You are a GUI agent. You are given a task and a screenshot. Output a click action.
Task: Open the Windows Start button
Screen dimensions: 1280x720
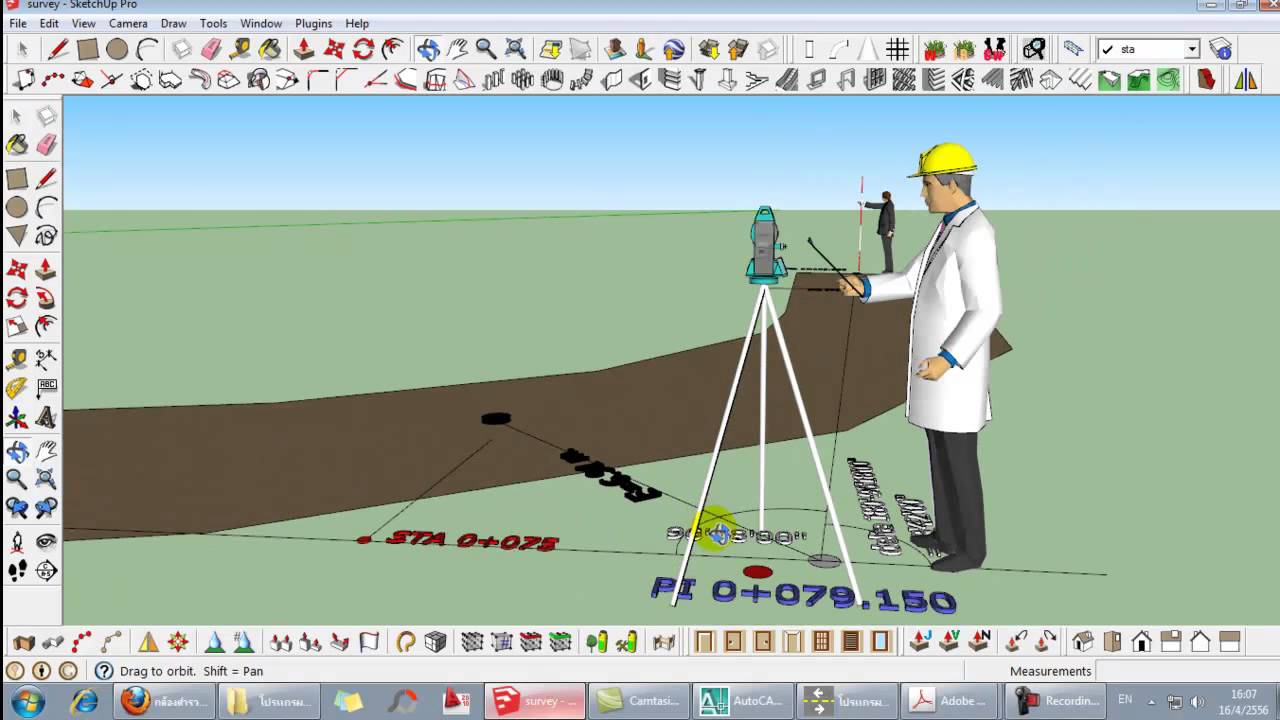point(27,701)
